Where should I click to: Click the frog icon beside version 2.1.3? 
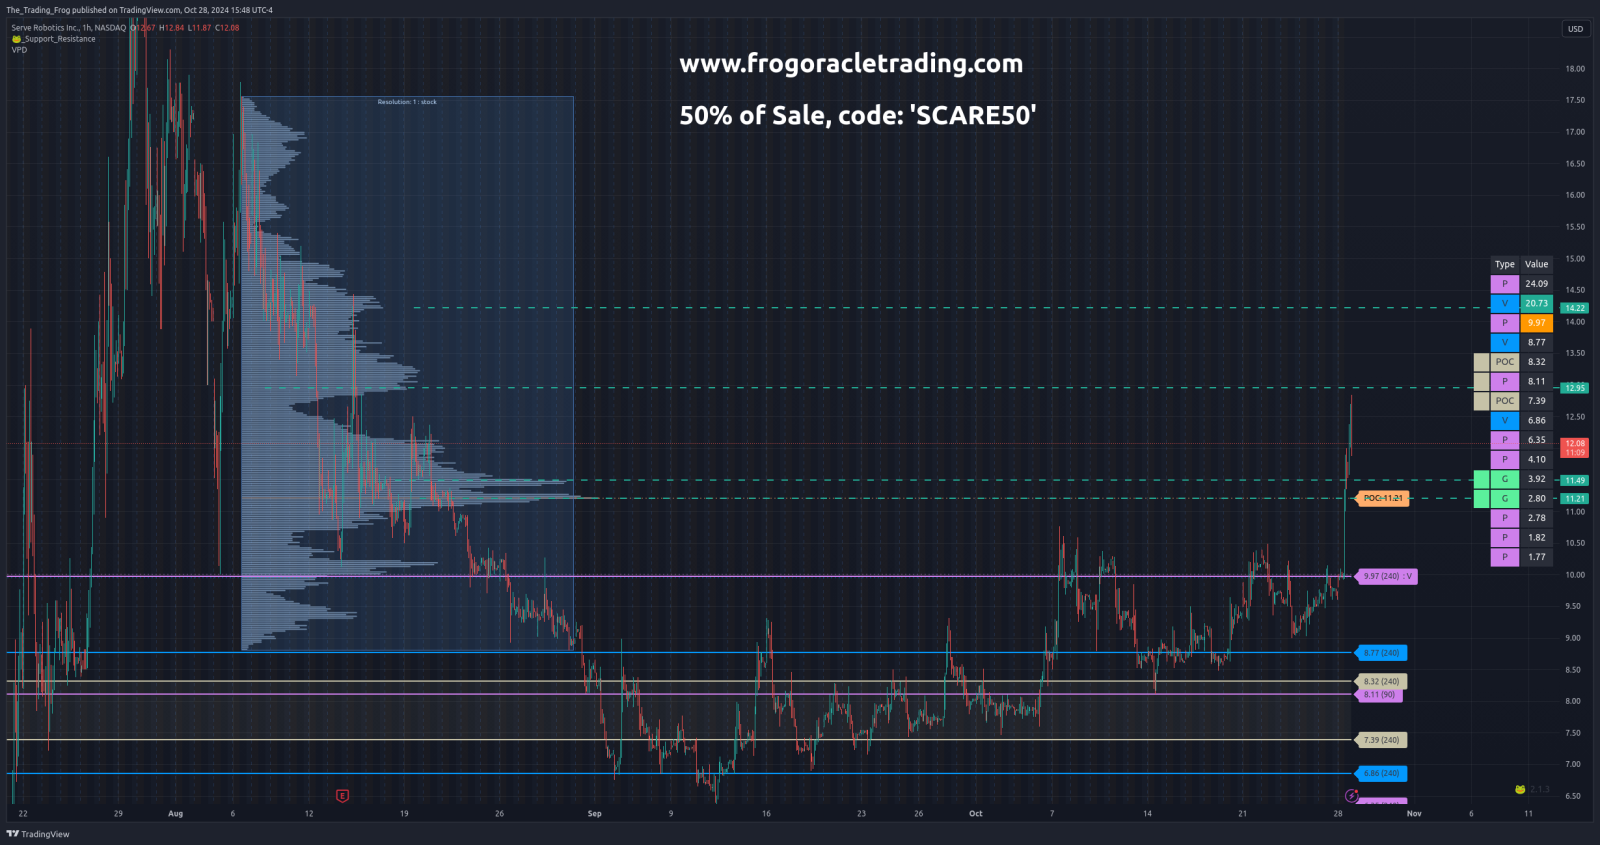point(1520,789)
